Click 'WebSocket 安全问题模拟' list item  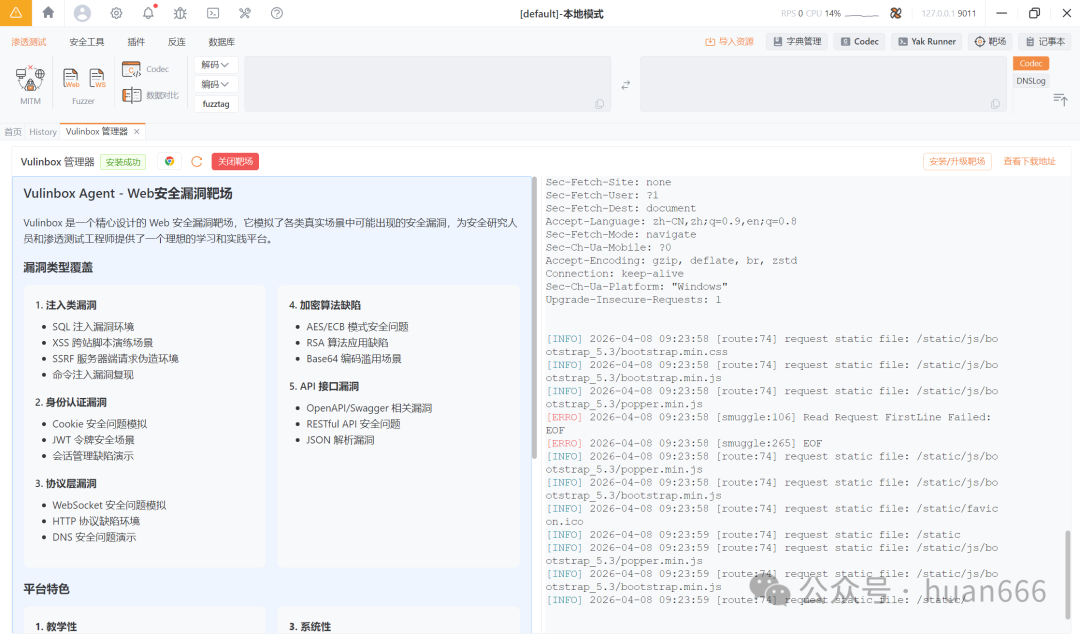[109, 505]
